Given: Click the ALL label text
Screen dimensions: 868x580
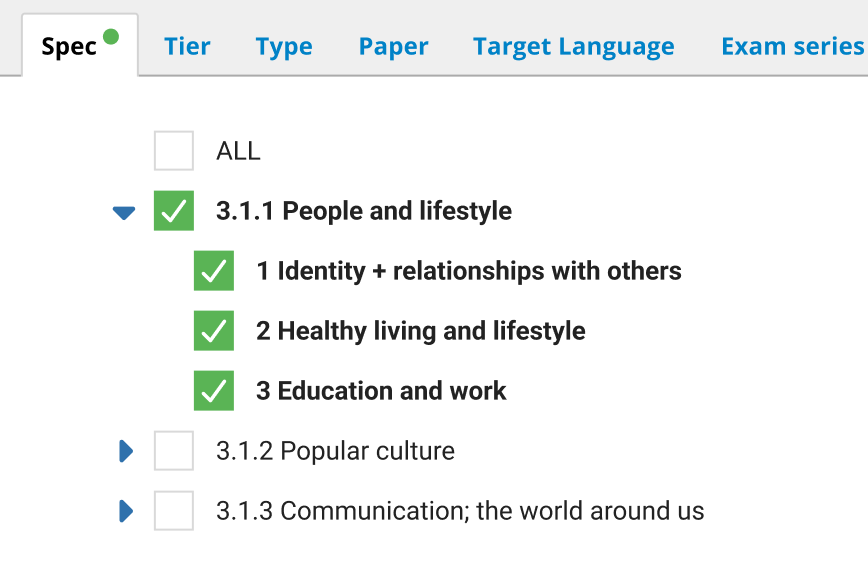Looking at the screenshot, I should 237,151.
